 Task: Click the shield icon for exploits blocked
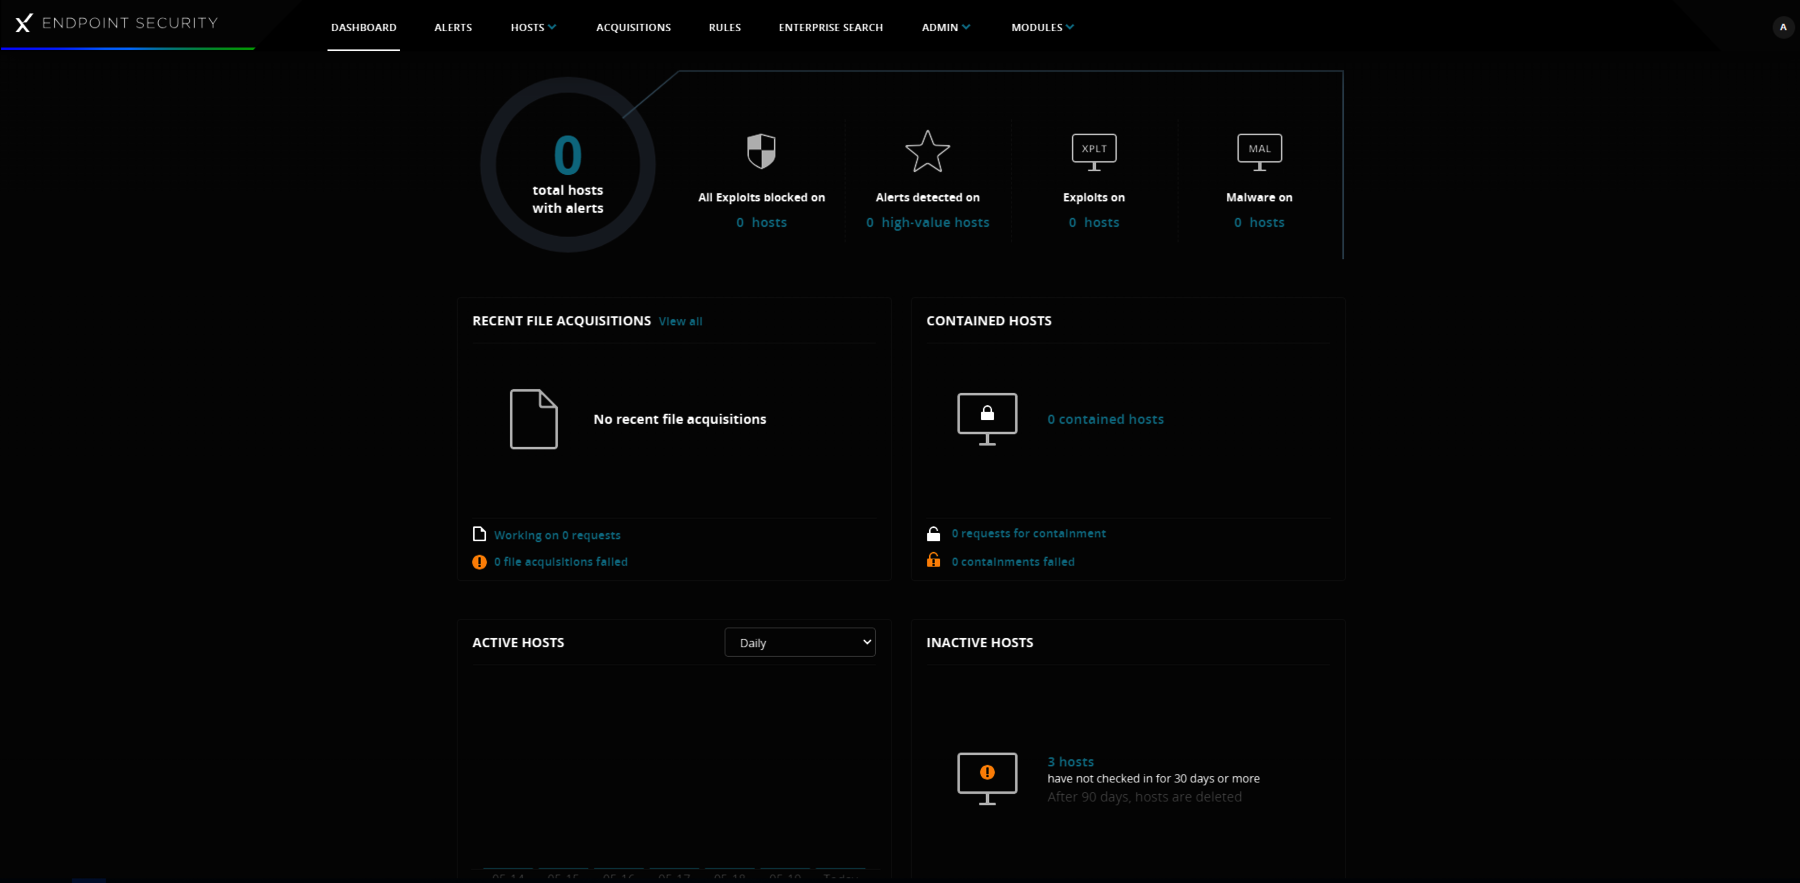pos(761,152)
